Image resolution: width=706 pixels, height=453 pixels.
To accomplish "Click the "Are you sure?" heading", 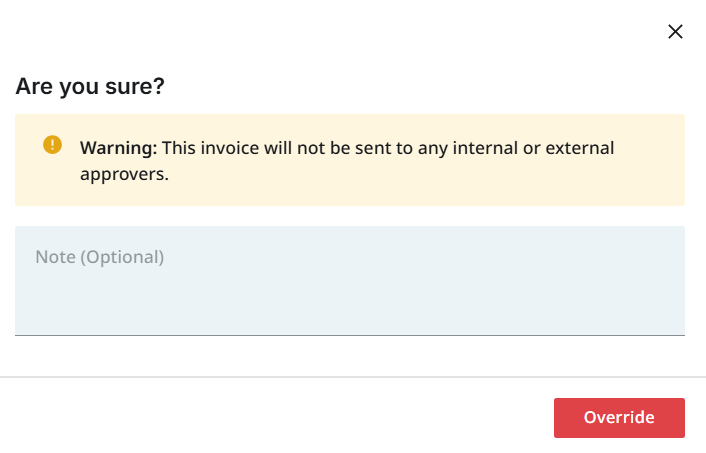I will 90,87.
